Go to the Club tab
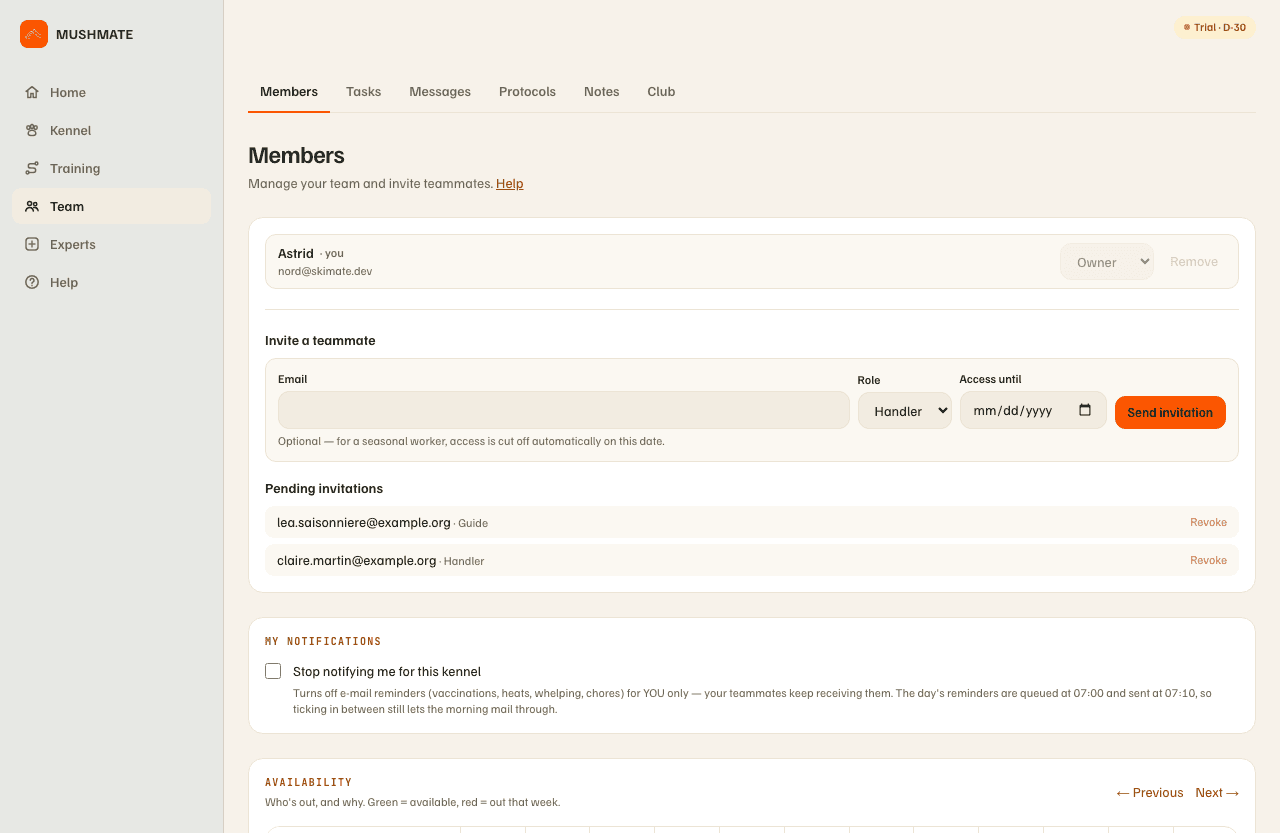1280x833 pixels. pyautogui.click(x=661, y=91)
